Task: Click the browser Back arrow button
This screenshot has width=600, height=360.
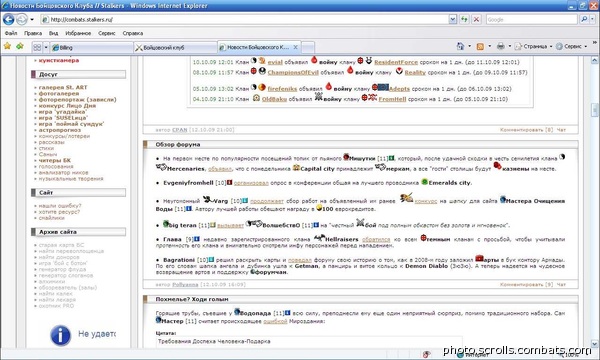Action: click(x=8, y=19)
